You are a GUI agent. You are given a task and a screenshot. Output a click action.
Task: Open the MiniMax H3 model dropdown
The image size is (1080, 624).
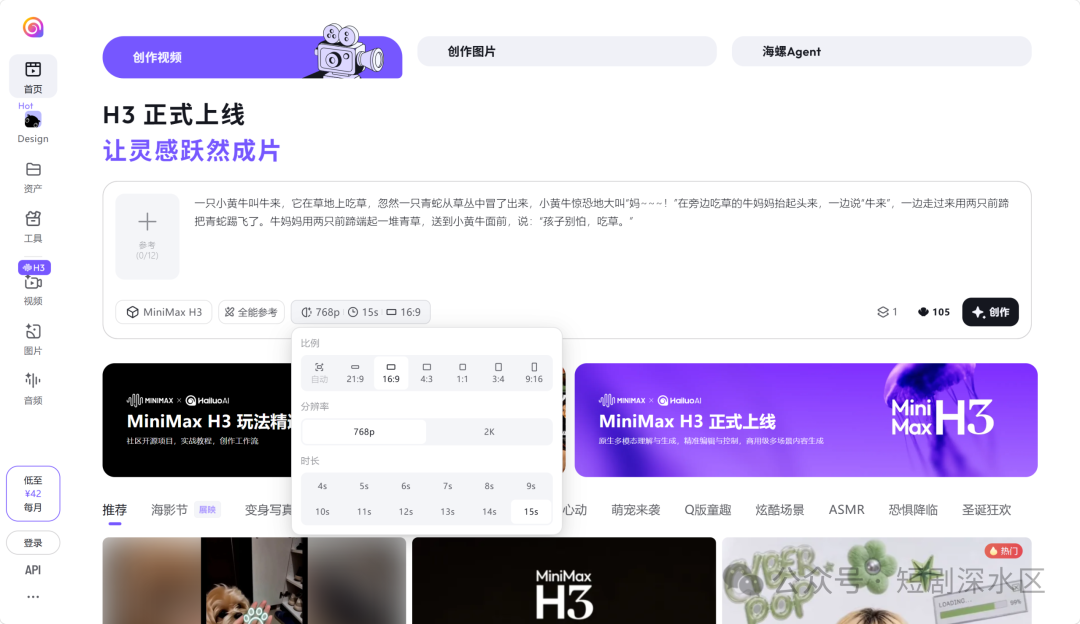[164, 312]
